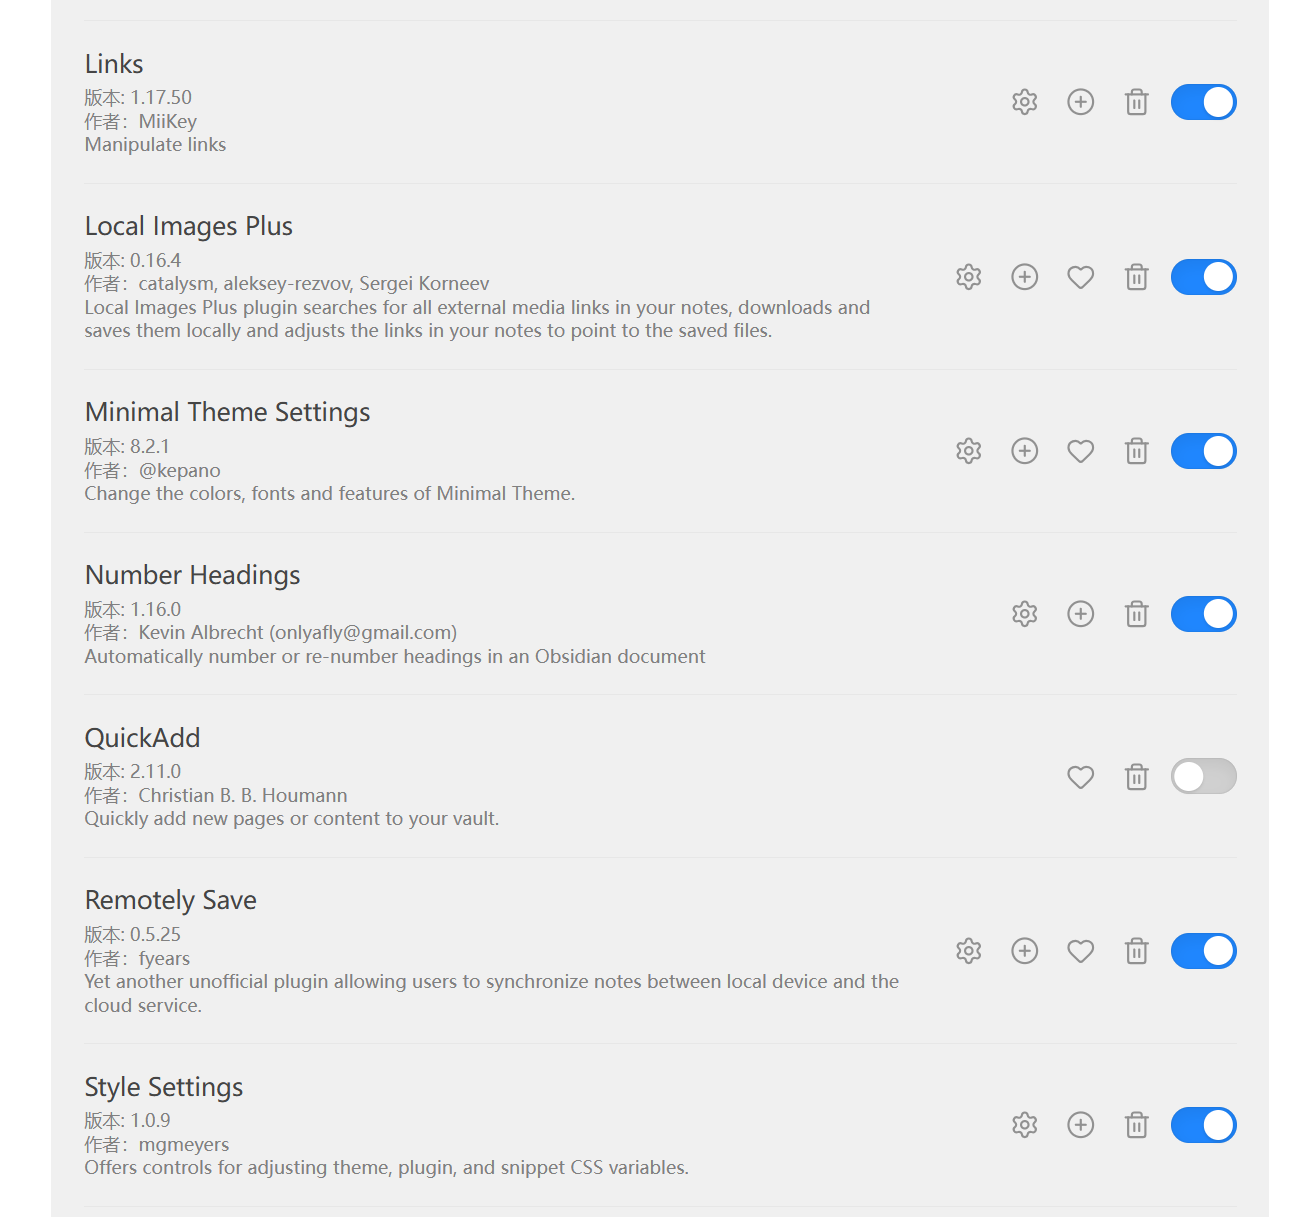Click trash icon for Number Headings
Image resolution: width=1303 pixels, height=1217 pixels.
click(x=1136, y=614)
